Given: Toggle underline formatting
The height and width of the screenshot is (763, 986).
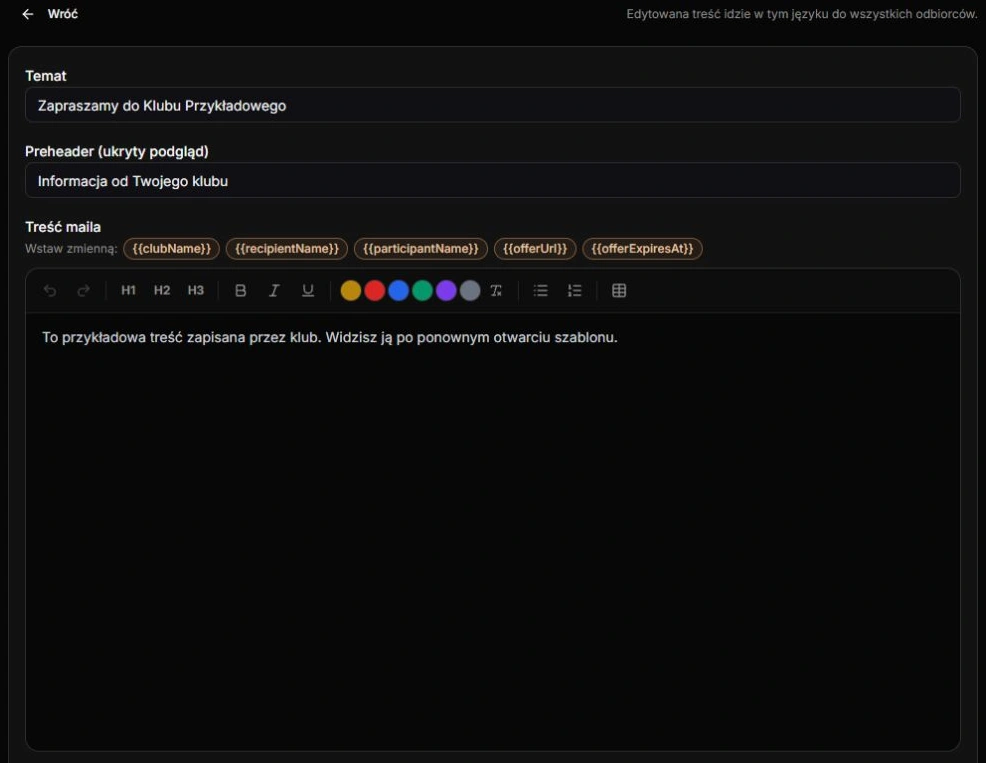Looking at the screenshot, I should (307, 291).
